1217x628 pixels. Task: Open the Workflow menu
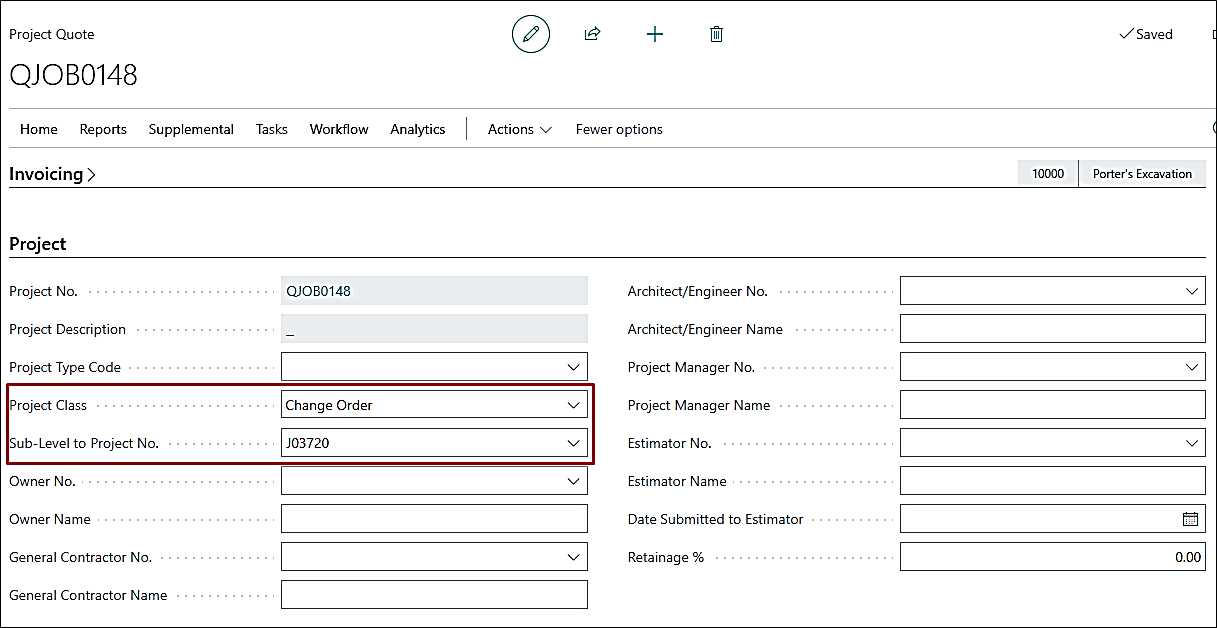(x=339, y=129)
